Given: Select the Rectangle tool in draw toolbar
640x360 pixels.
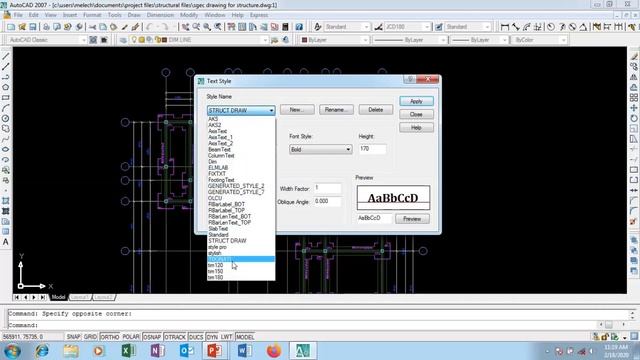Looking at the screenshot, I should tap(6, 98).
